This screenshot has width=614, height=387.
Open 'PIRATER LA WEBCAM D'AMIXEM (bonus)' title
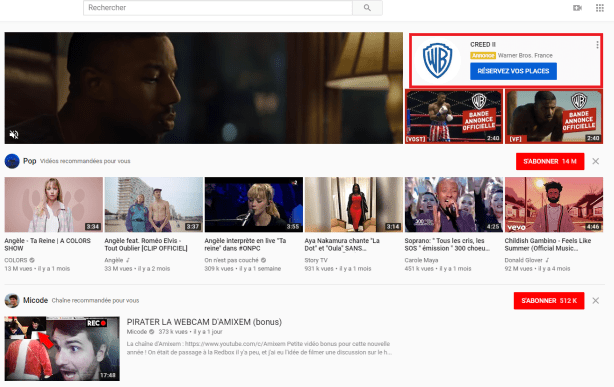(x=204, y=322)
